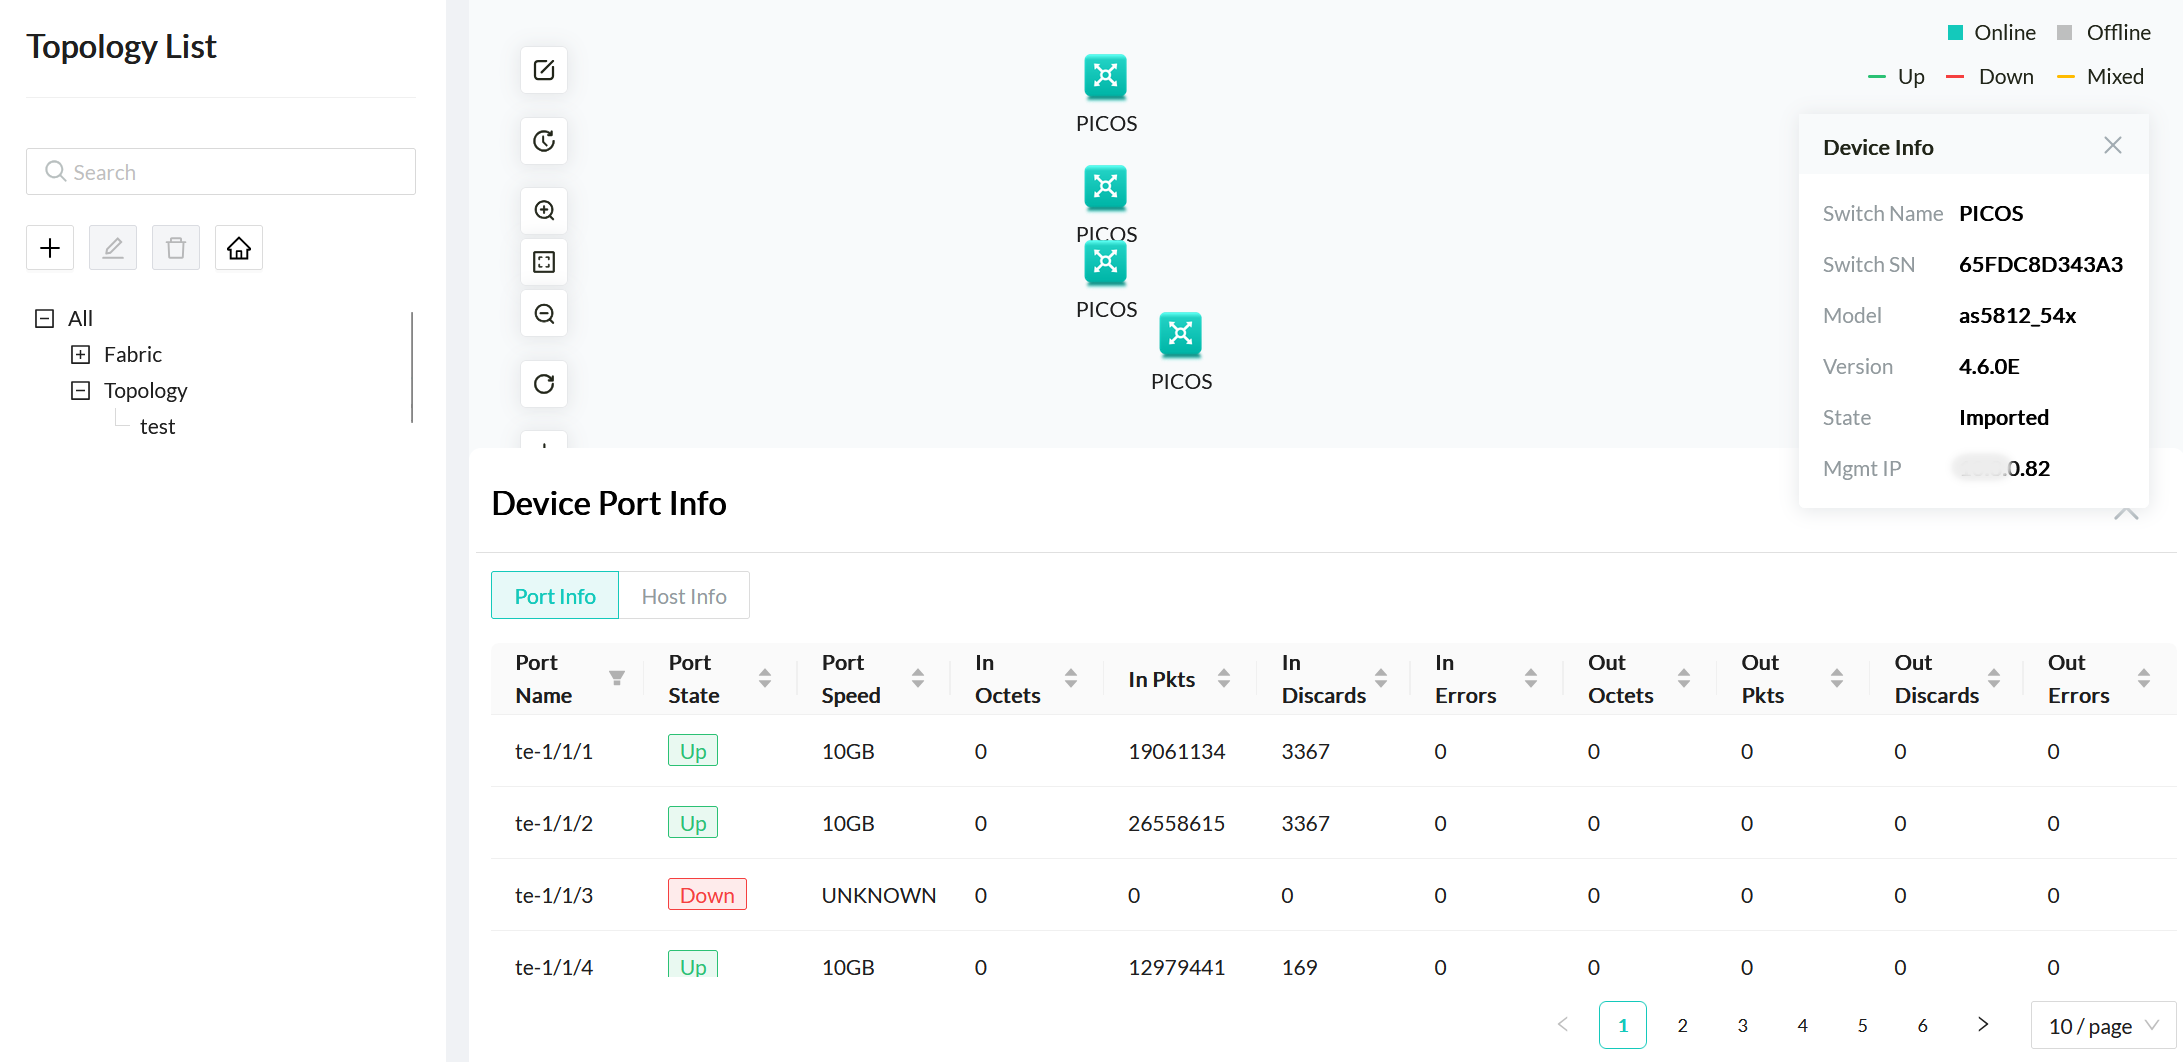Expand the Fabric tree node
The image size is (2183, 1062).
[x=81, y=355]
